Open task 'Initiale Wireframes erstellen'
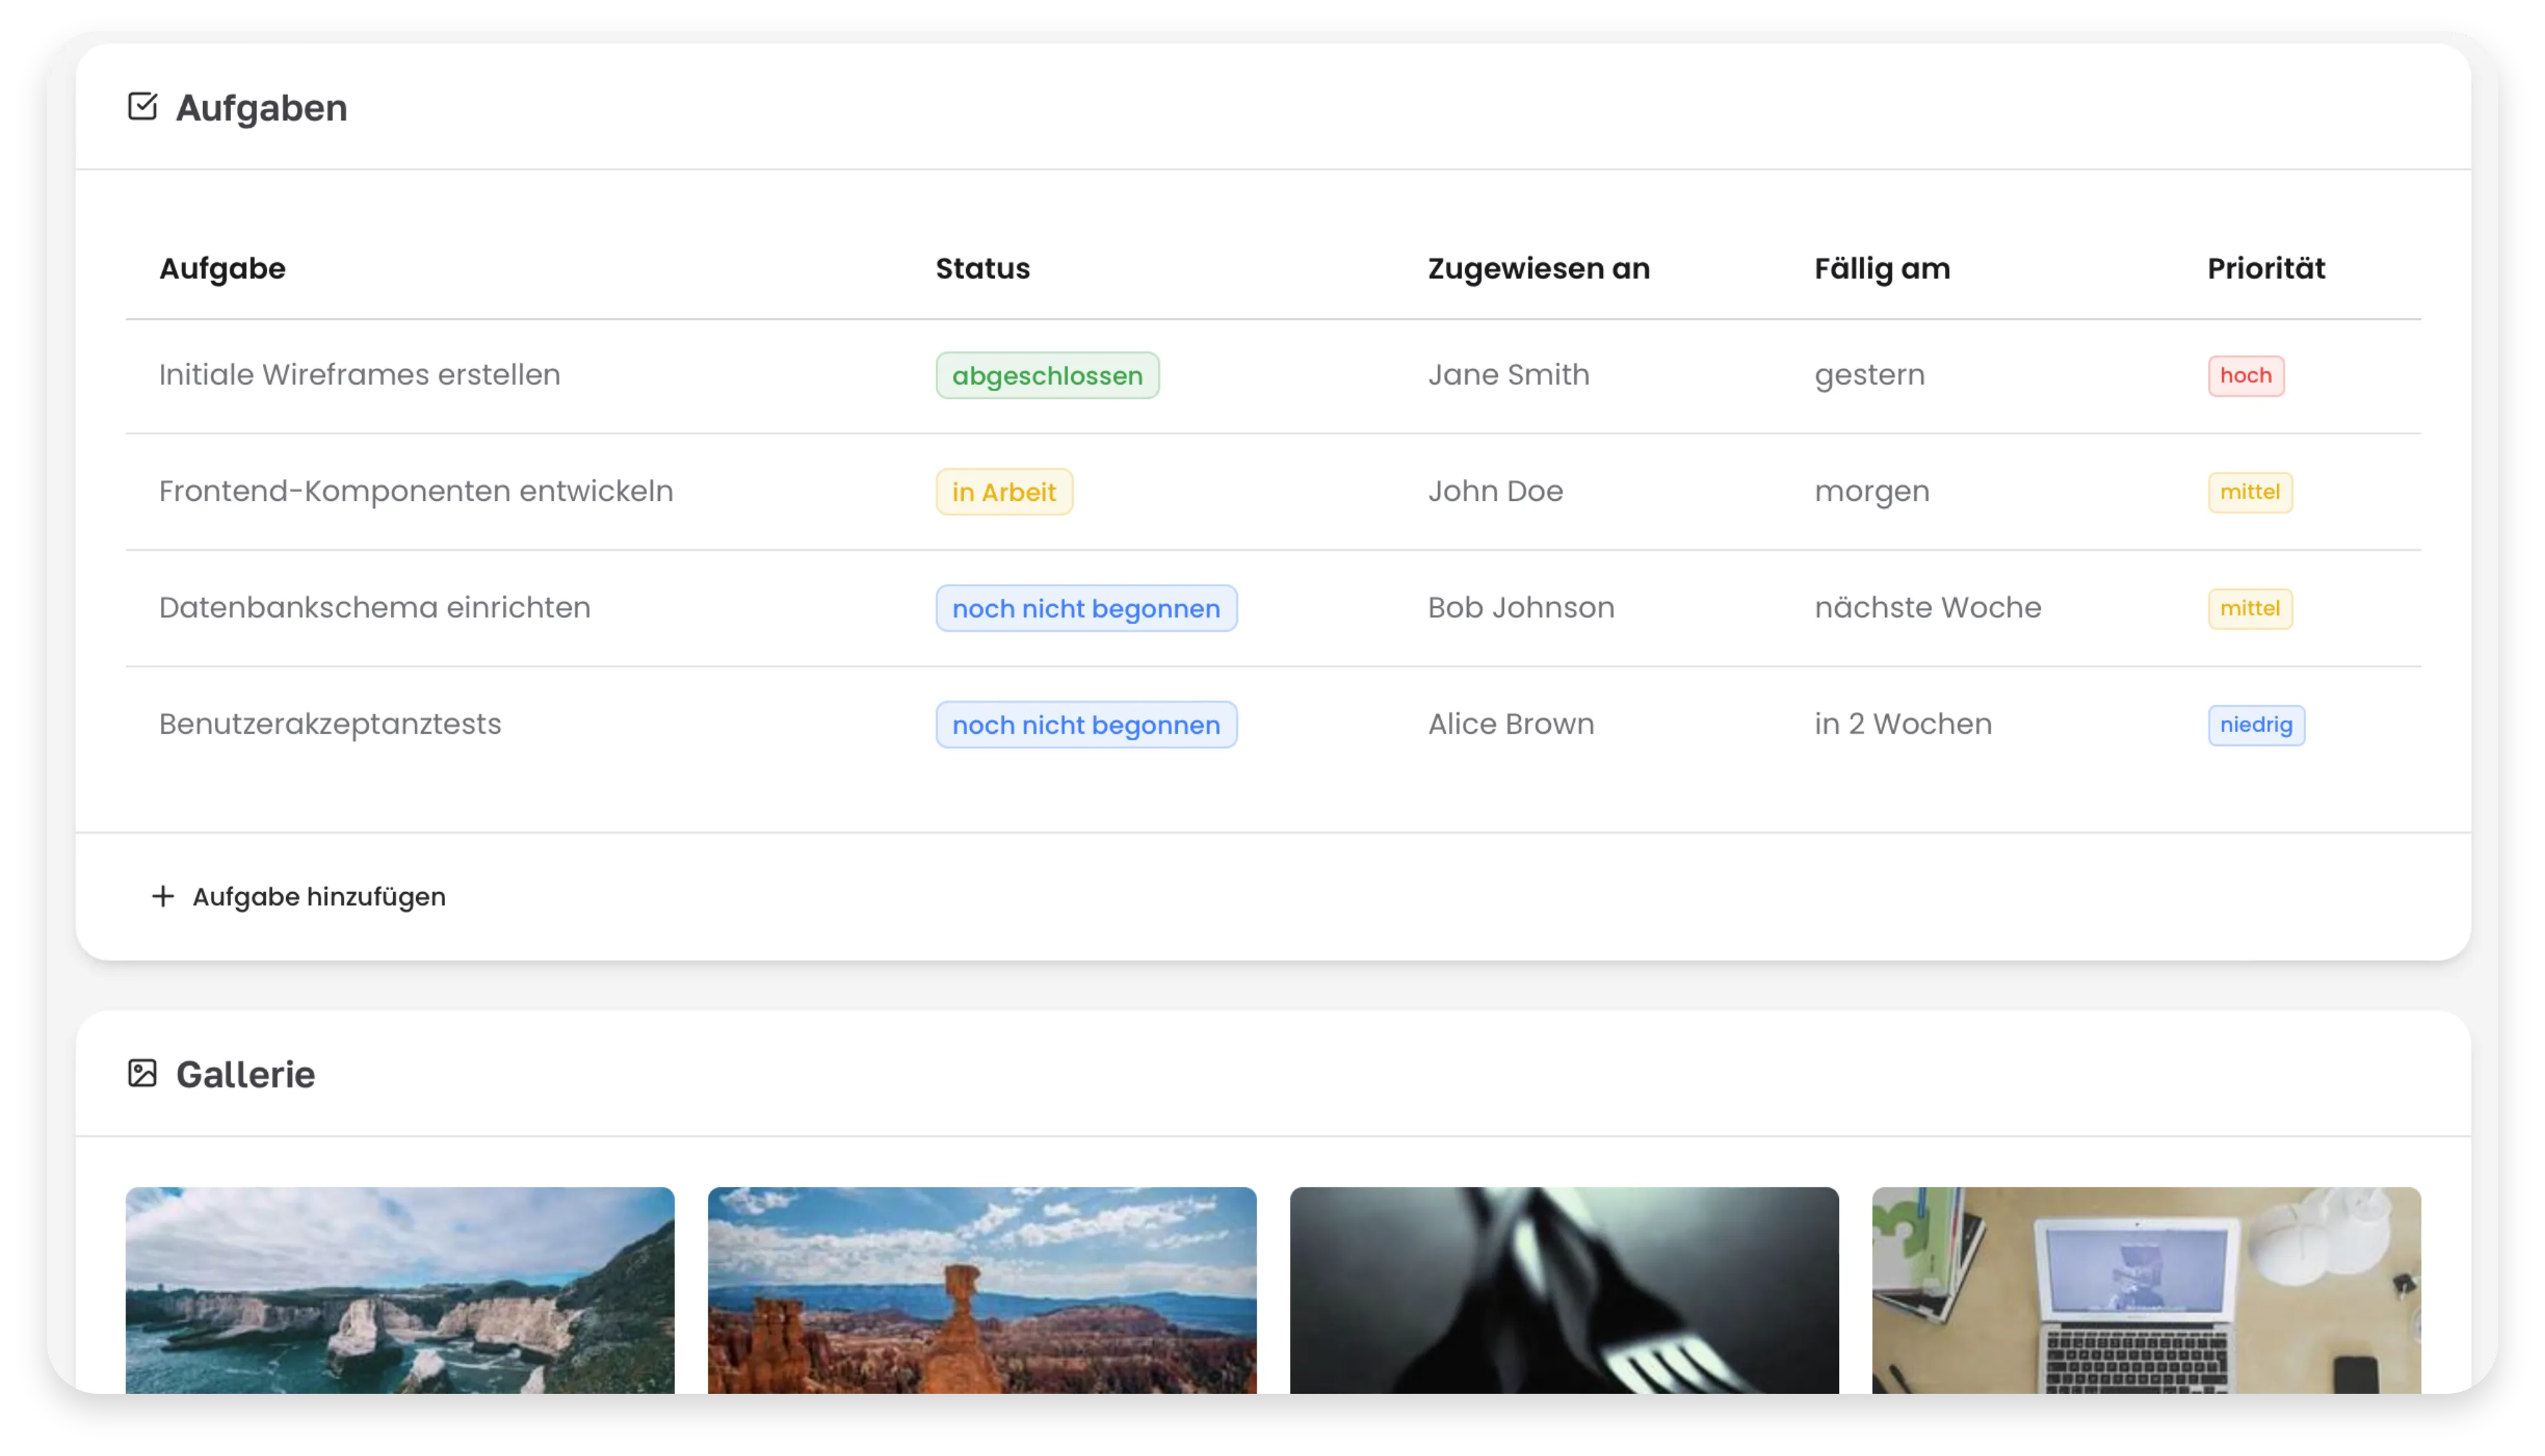Screen dimensions: 2545x1456 (359, 375)
